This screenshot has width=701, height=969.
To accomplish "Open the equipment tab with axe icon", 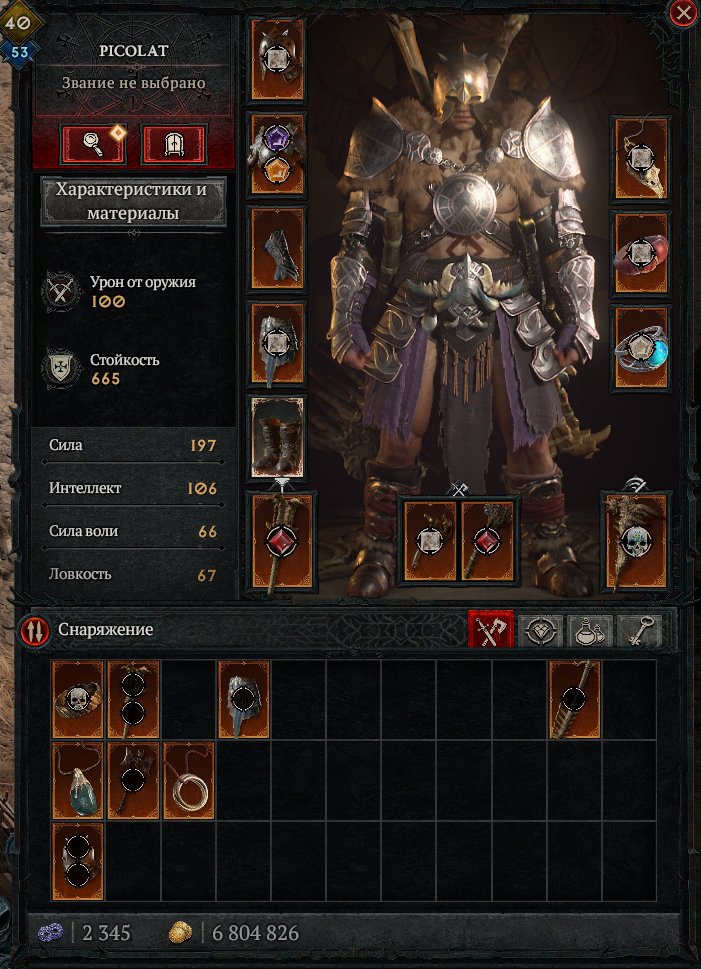I will [491, 630].
